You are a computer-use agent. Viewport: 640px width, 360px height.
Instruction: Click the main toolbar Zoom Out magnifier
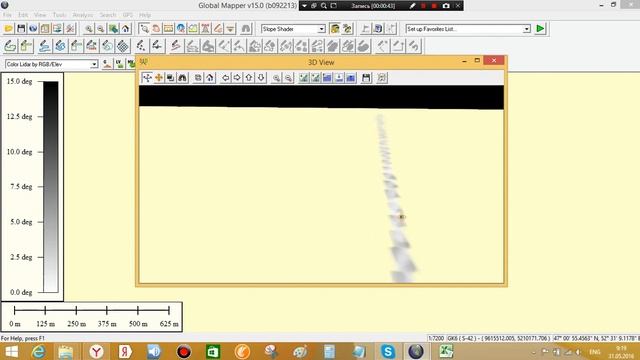(100, 29)
